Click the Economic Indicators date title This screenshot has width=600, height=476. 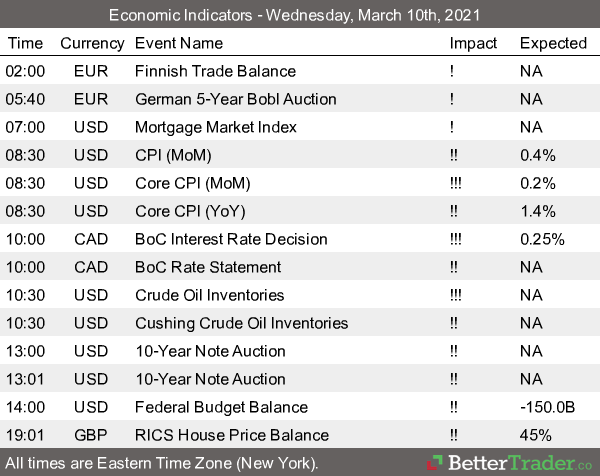(300, 14)
